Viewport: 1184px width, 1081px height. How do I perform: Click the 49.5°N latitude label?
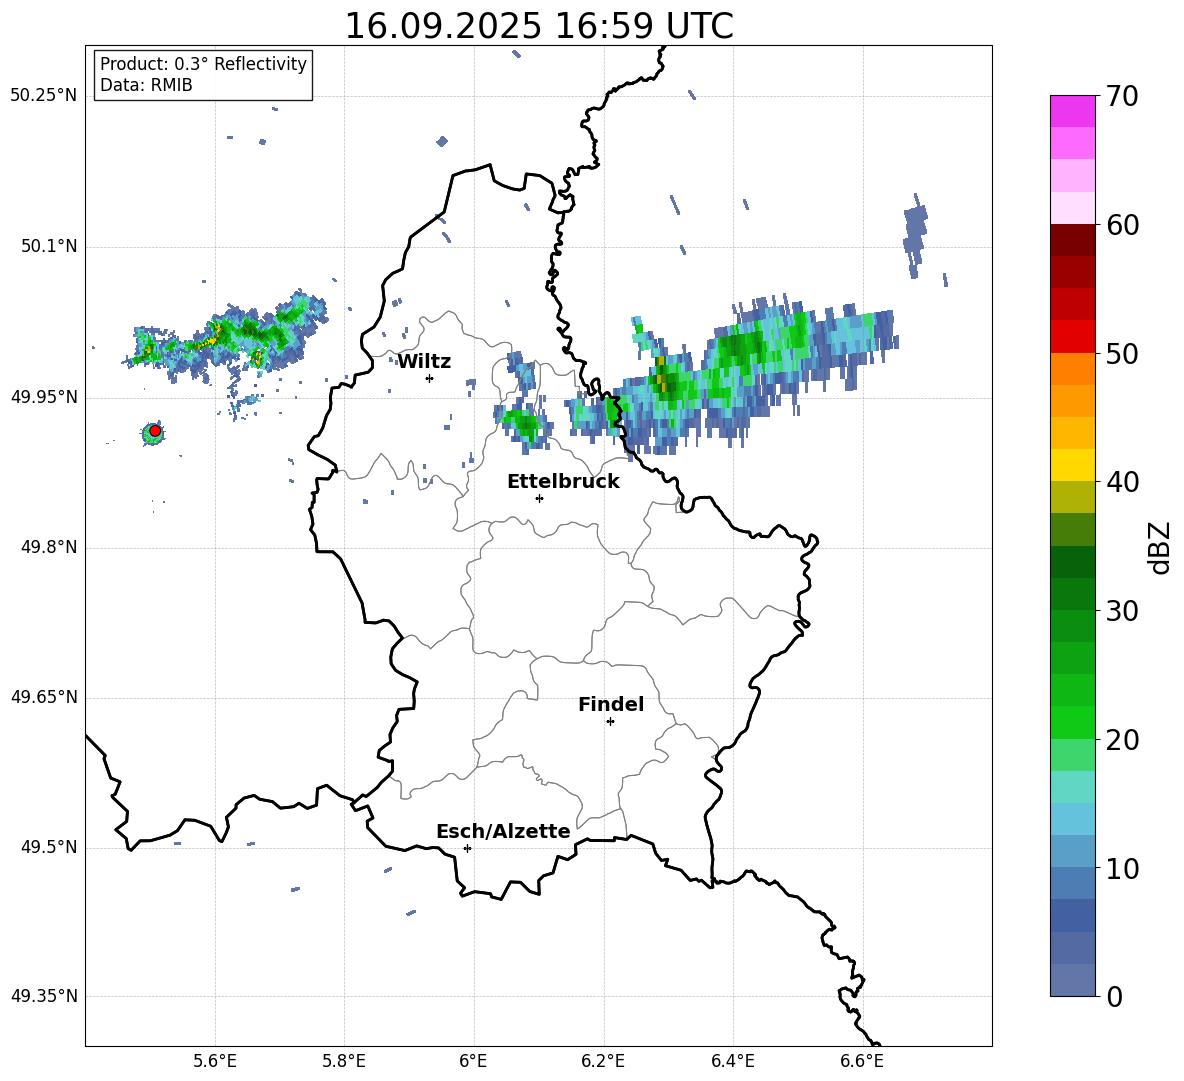point(48,848)
